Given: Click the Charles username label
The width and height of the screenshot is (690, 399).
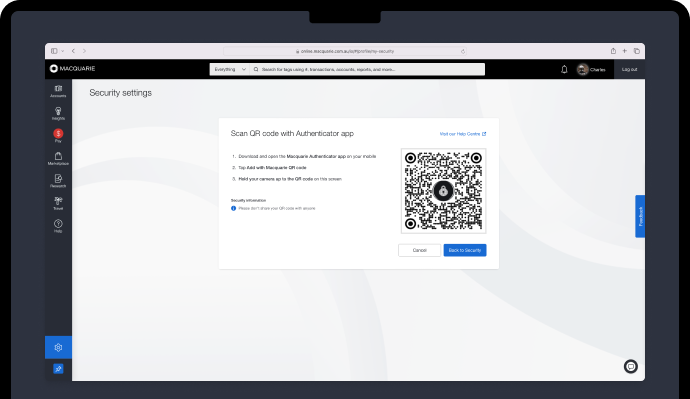Looking at the screenshot, I should pos(598,70).
